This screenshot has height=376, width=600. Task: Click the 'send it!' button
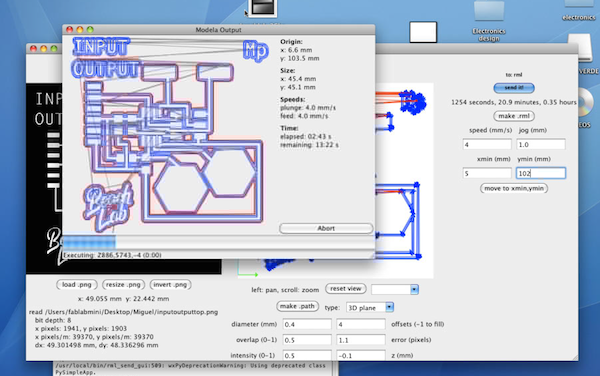pyautogui.click(x=514, y=88)
